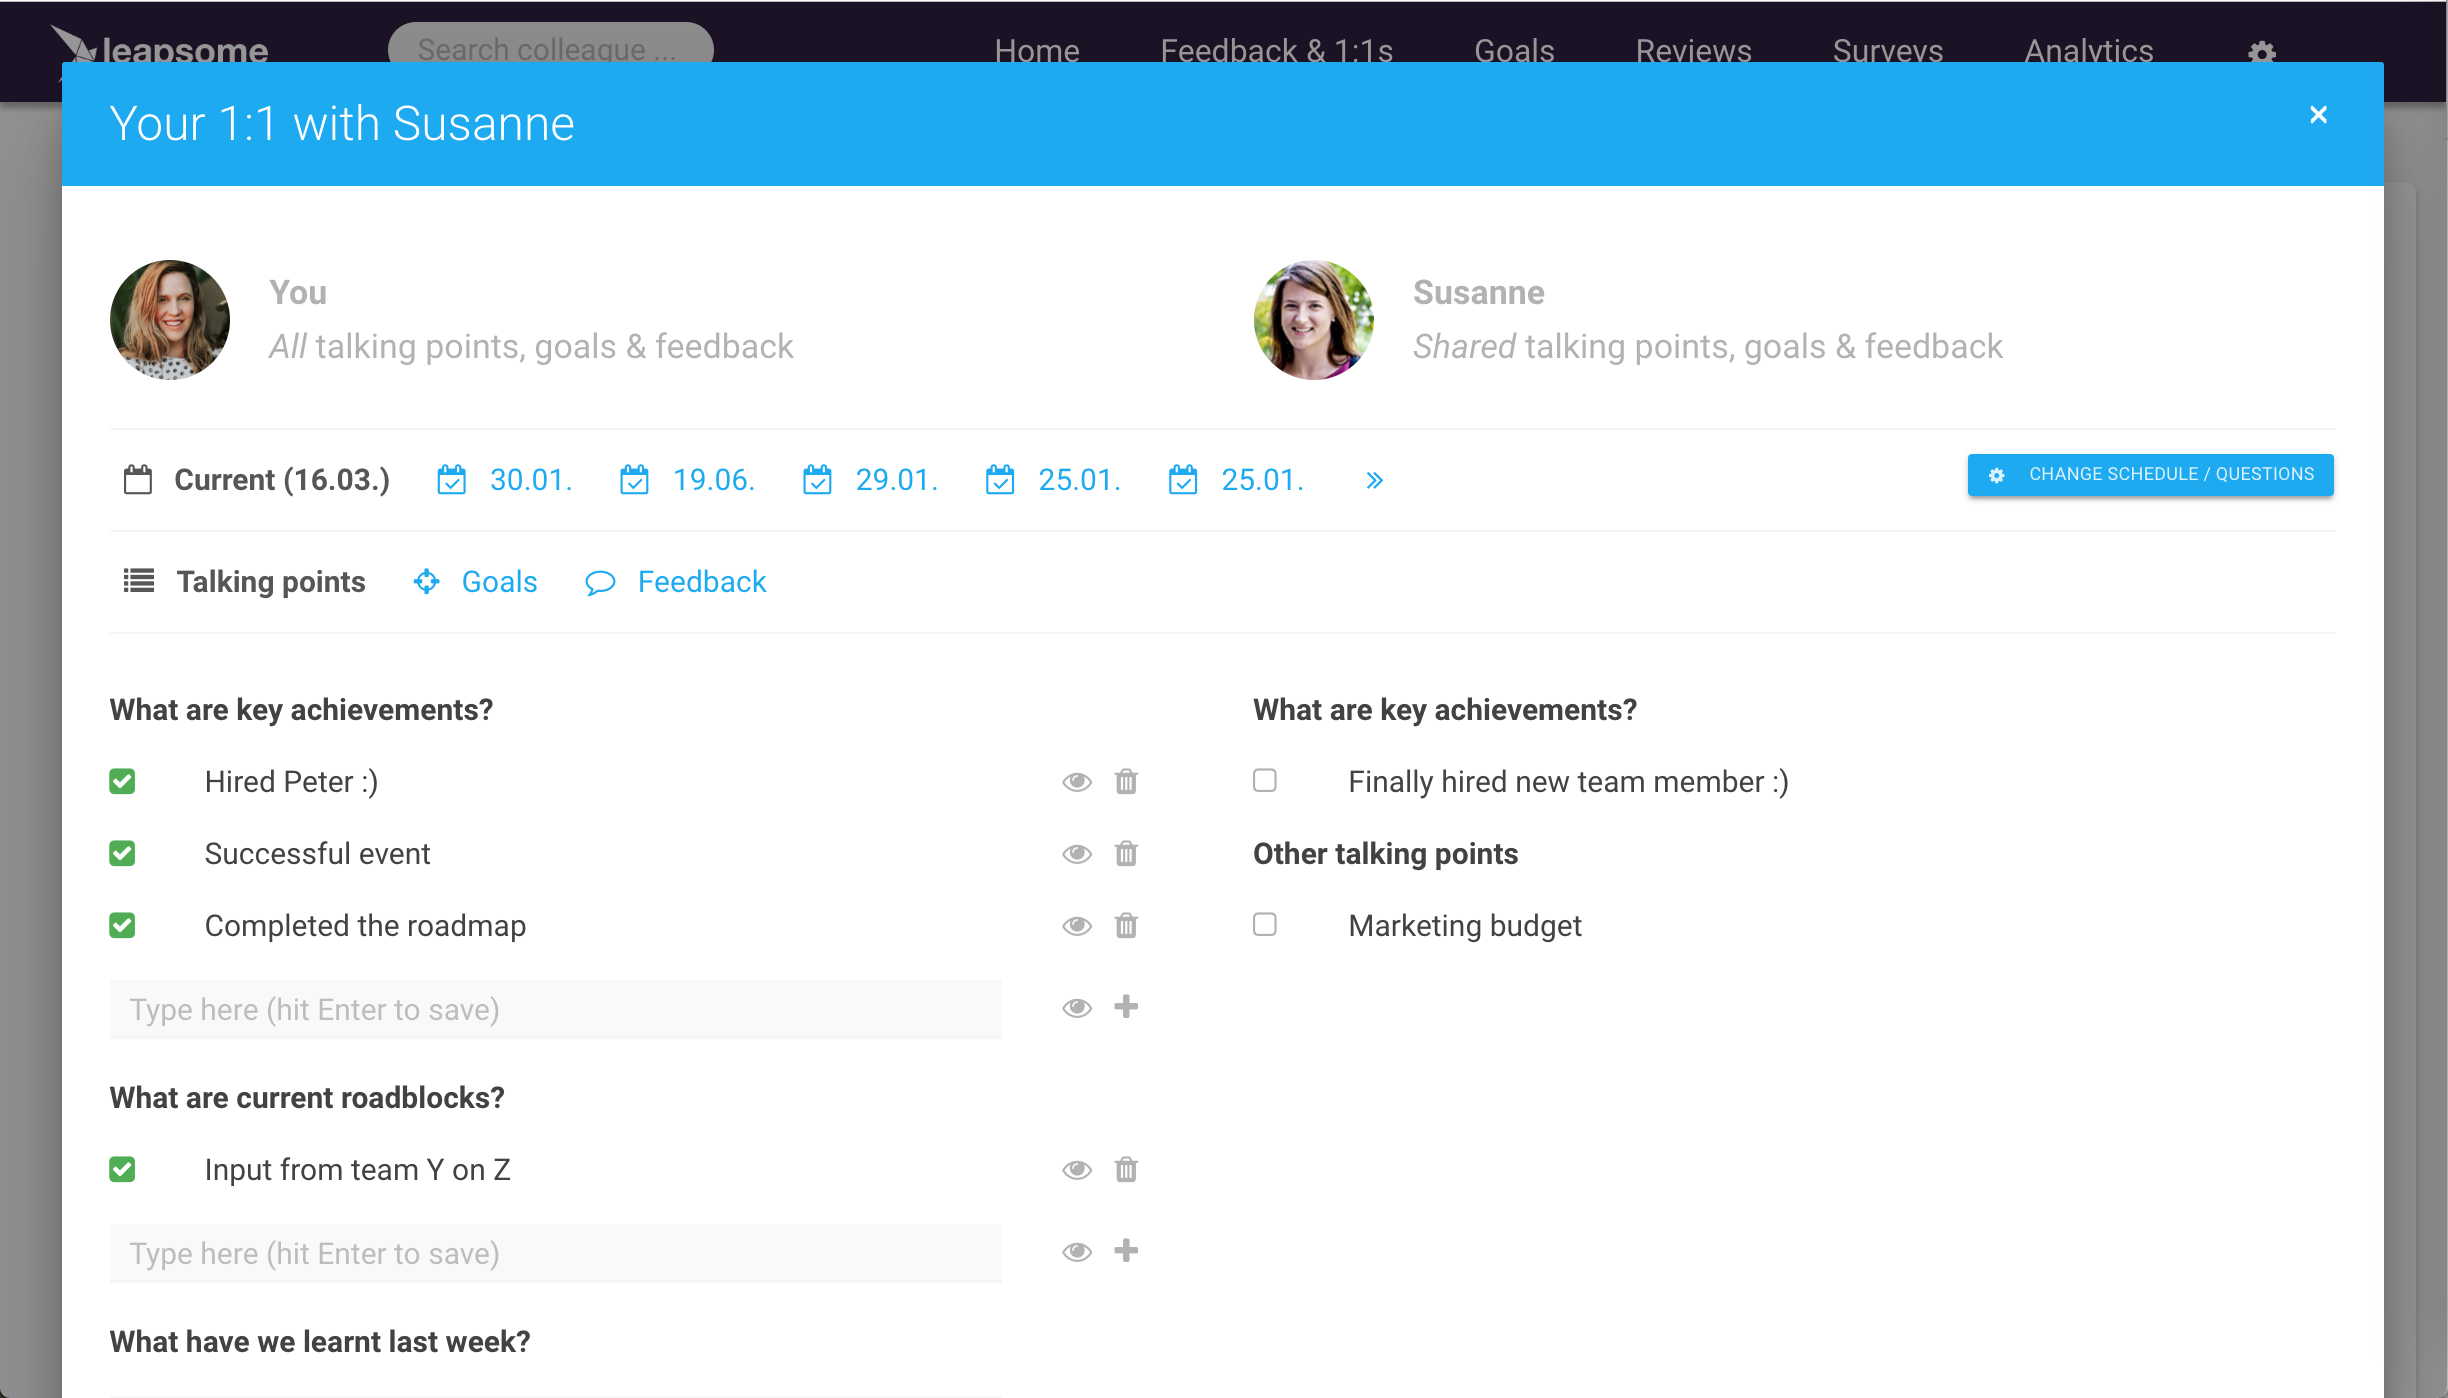The width and height of the screenshot is (2448, 1398).
Task: Delete 'Completed the roadmap' via trash icon
Action: [x=1126, y=925]
